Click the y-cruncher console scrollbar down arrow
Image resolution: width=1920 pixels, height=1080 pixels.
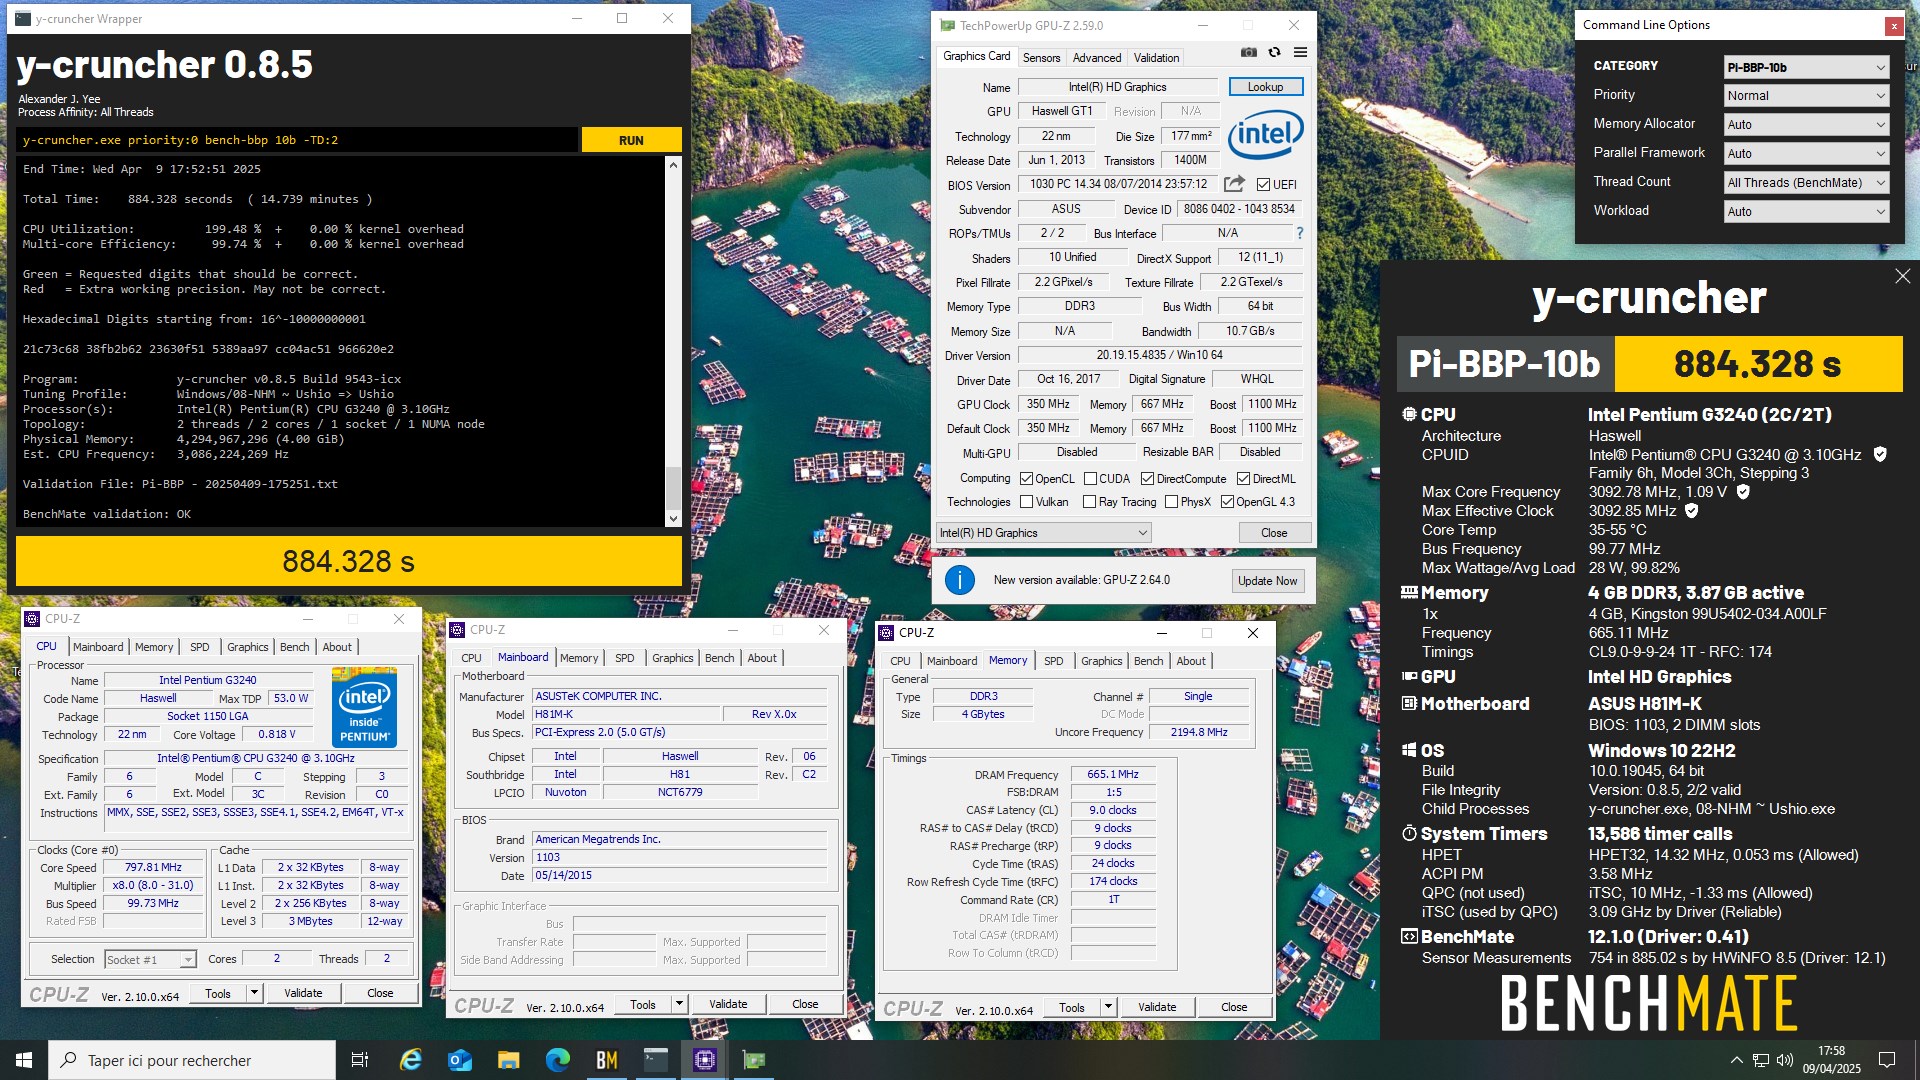click(673, 519)
